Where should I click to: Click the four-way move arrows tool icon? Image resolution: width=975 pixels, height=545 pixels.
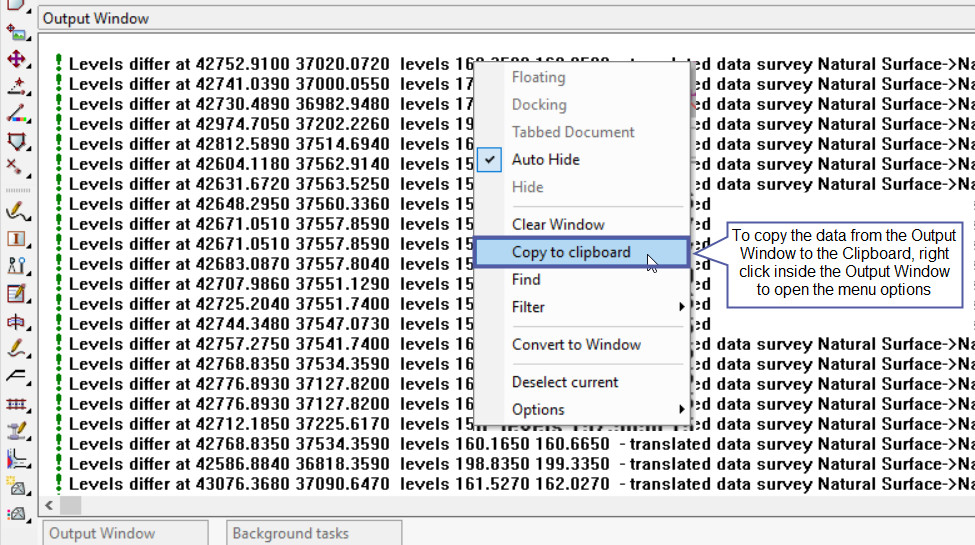(x=15, y=59)
